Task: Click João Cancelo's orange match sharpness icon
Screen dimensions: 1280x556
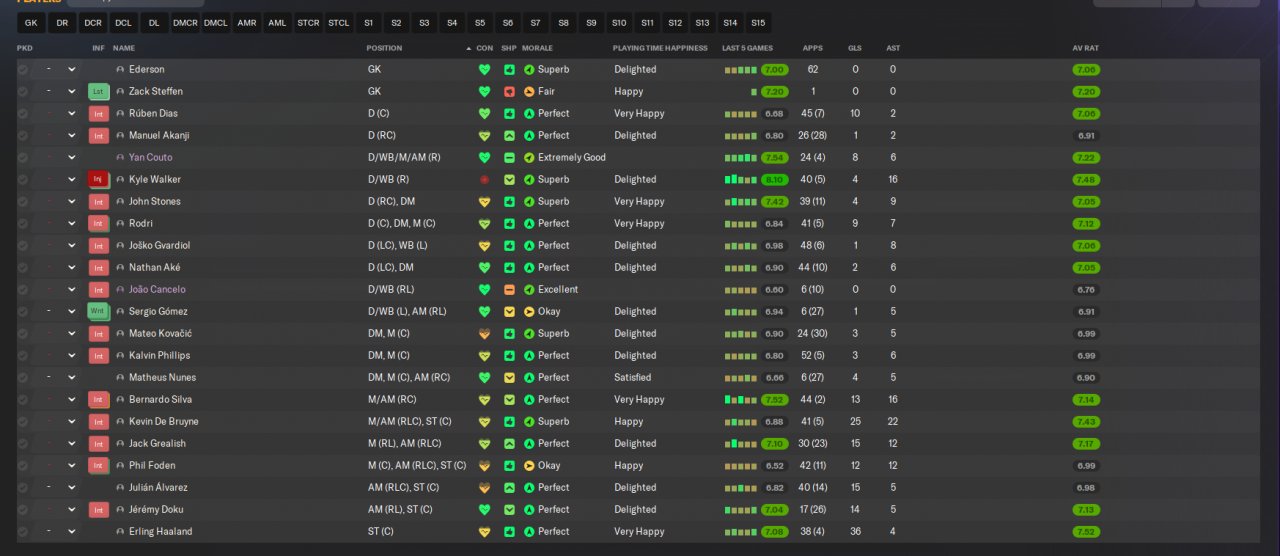Action: [x=509, y=290]
